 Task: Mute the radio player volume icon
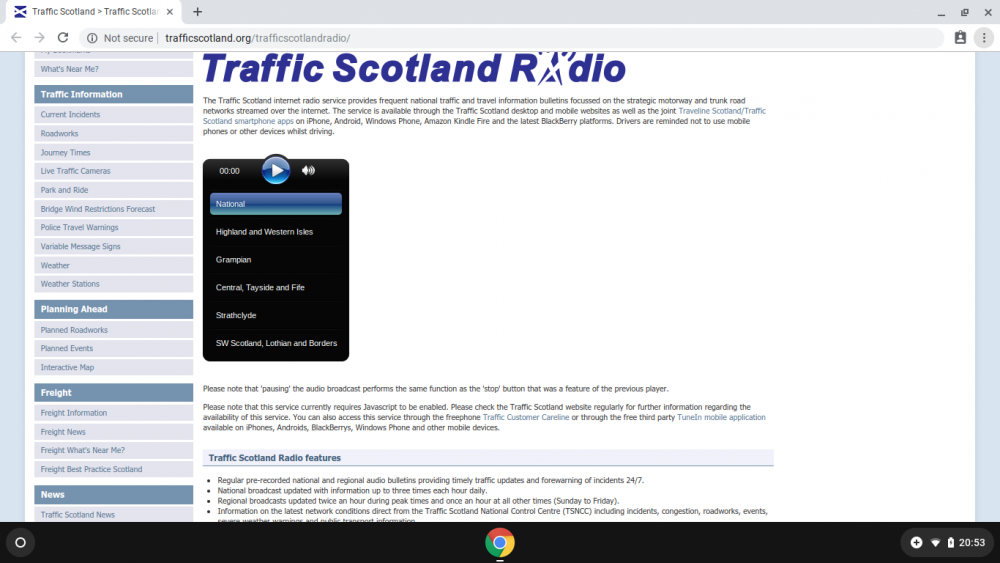[x=309, y=170]
